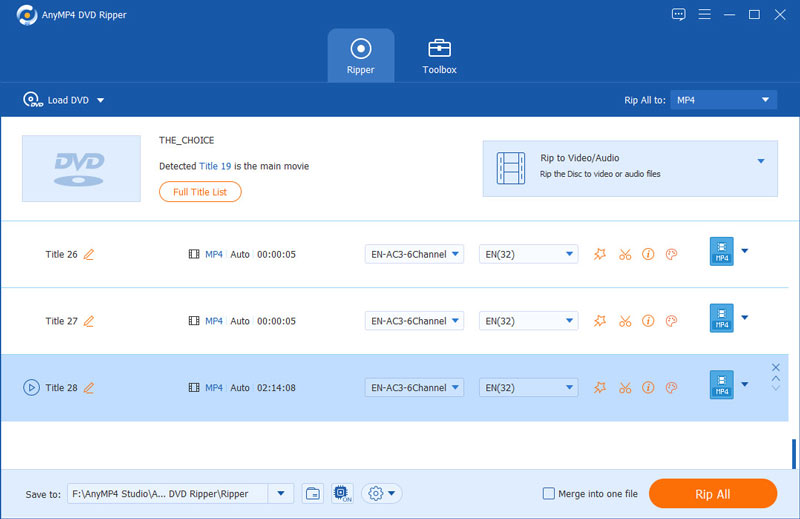Play Title 28 preview

point(31,387)
